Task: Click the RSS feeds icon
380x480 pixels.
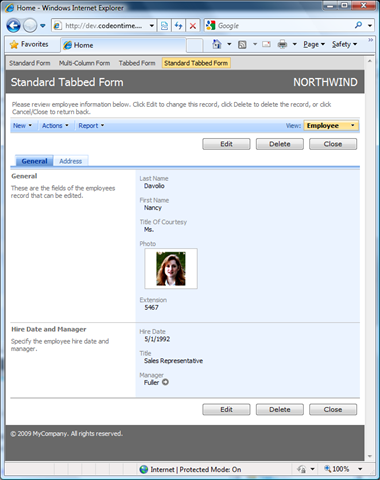Action: point(242,44)
